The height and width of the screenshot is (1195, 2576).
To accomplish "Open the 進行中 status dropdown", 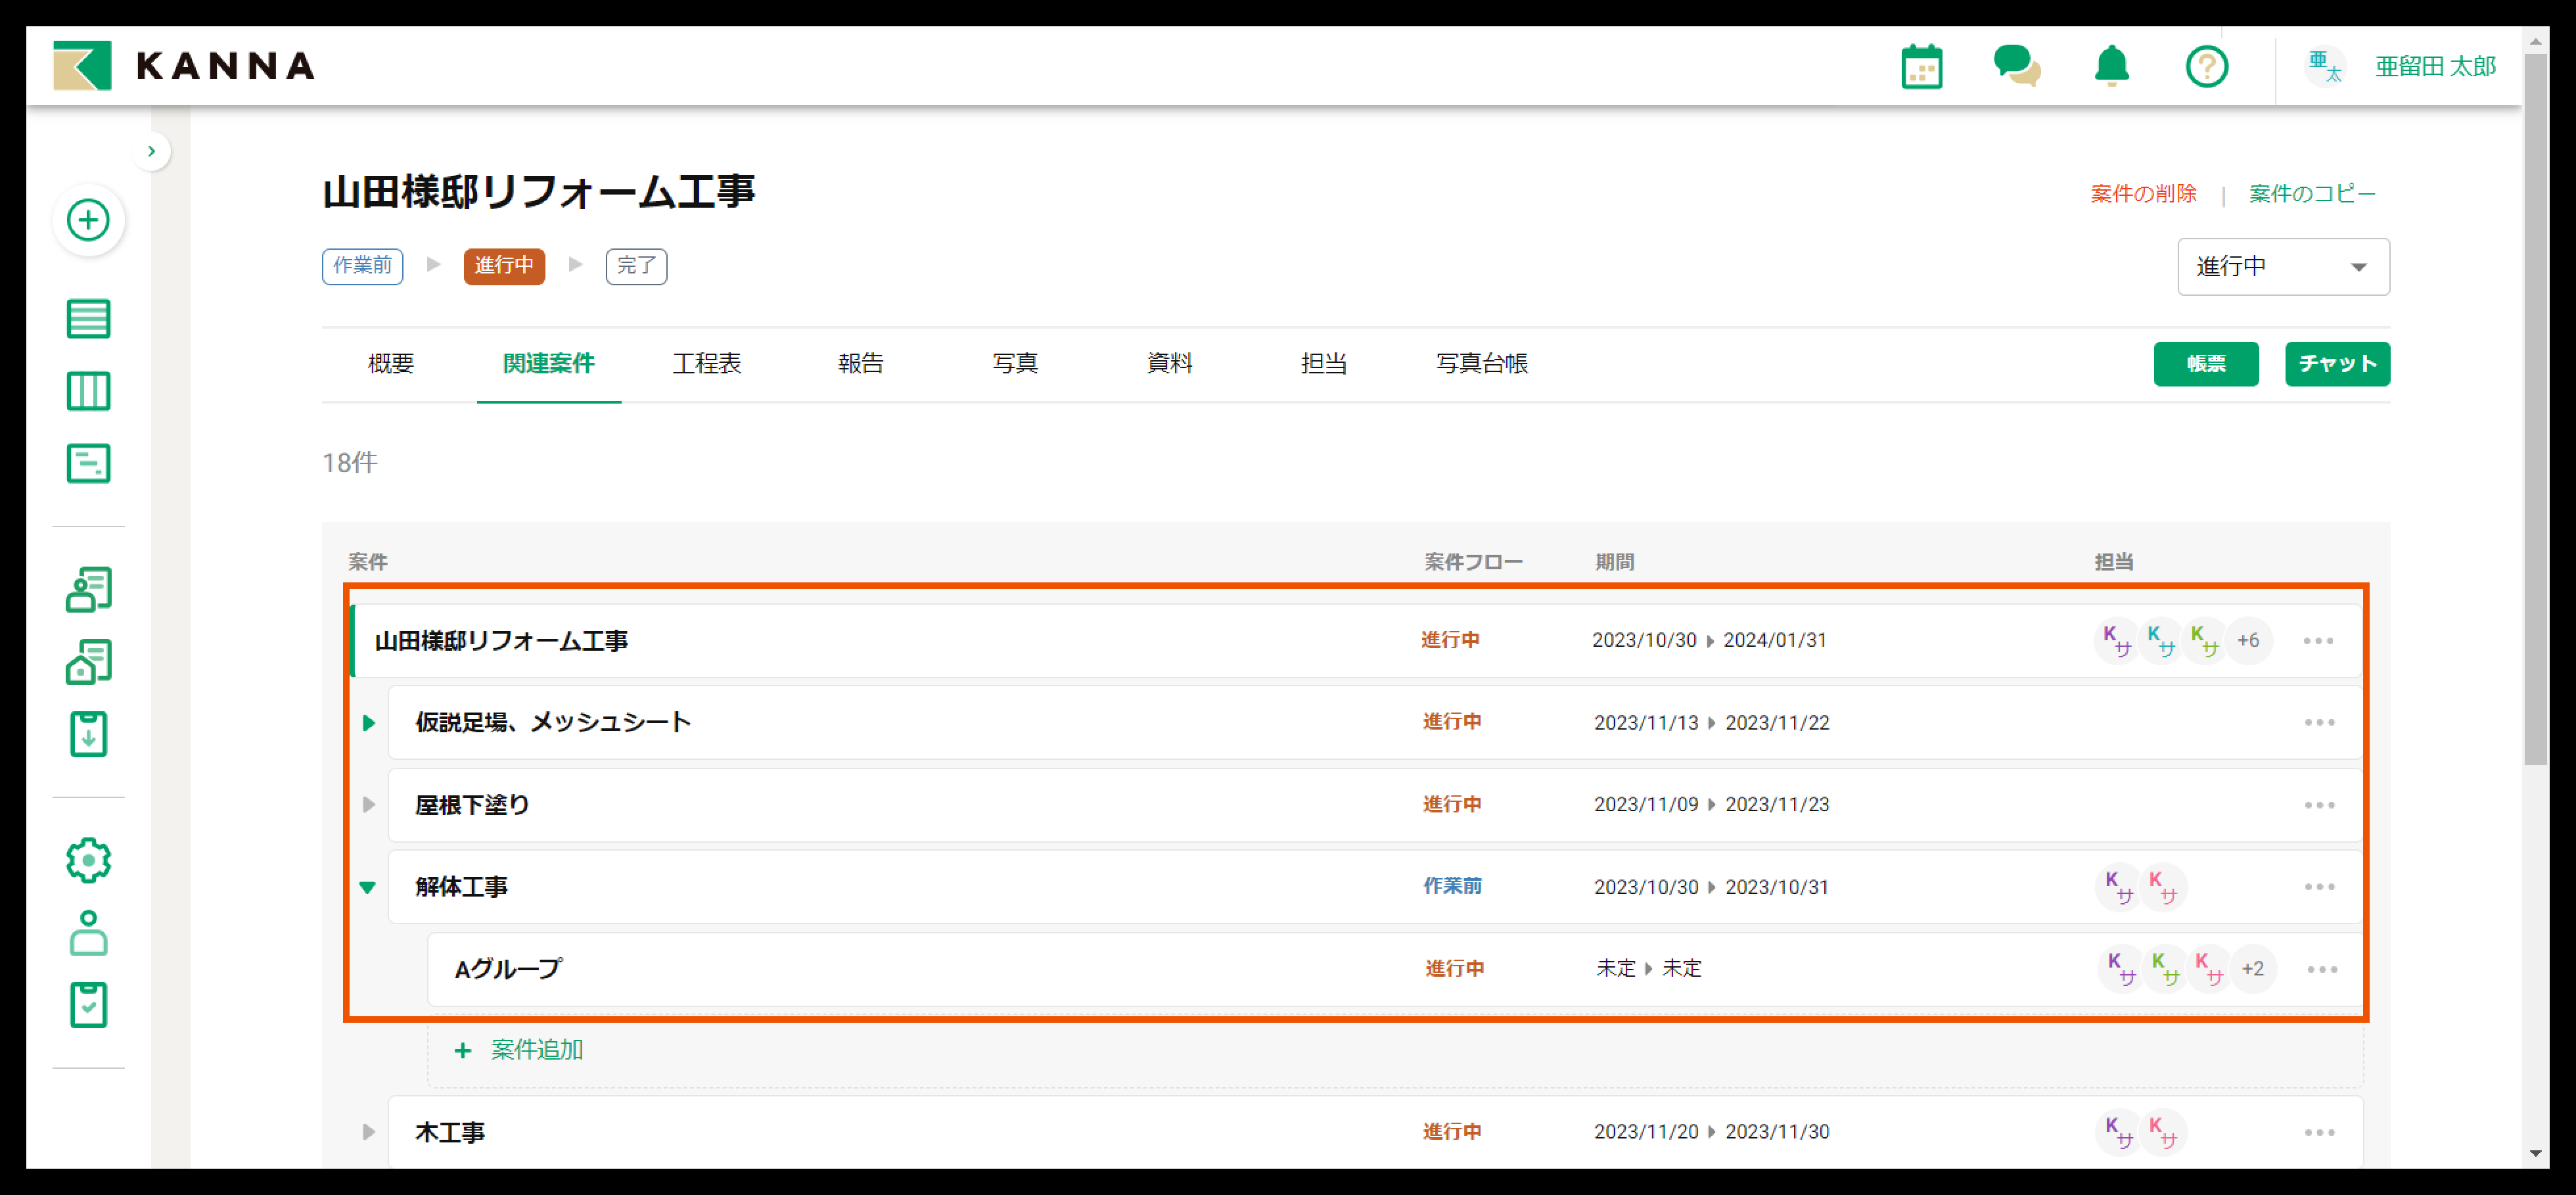I will [2283, 267].
